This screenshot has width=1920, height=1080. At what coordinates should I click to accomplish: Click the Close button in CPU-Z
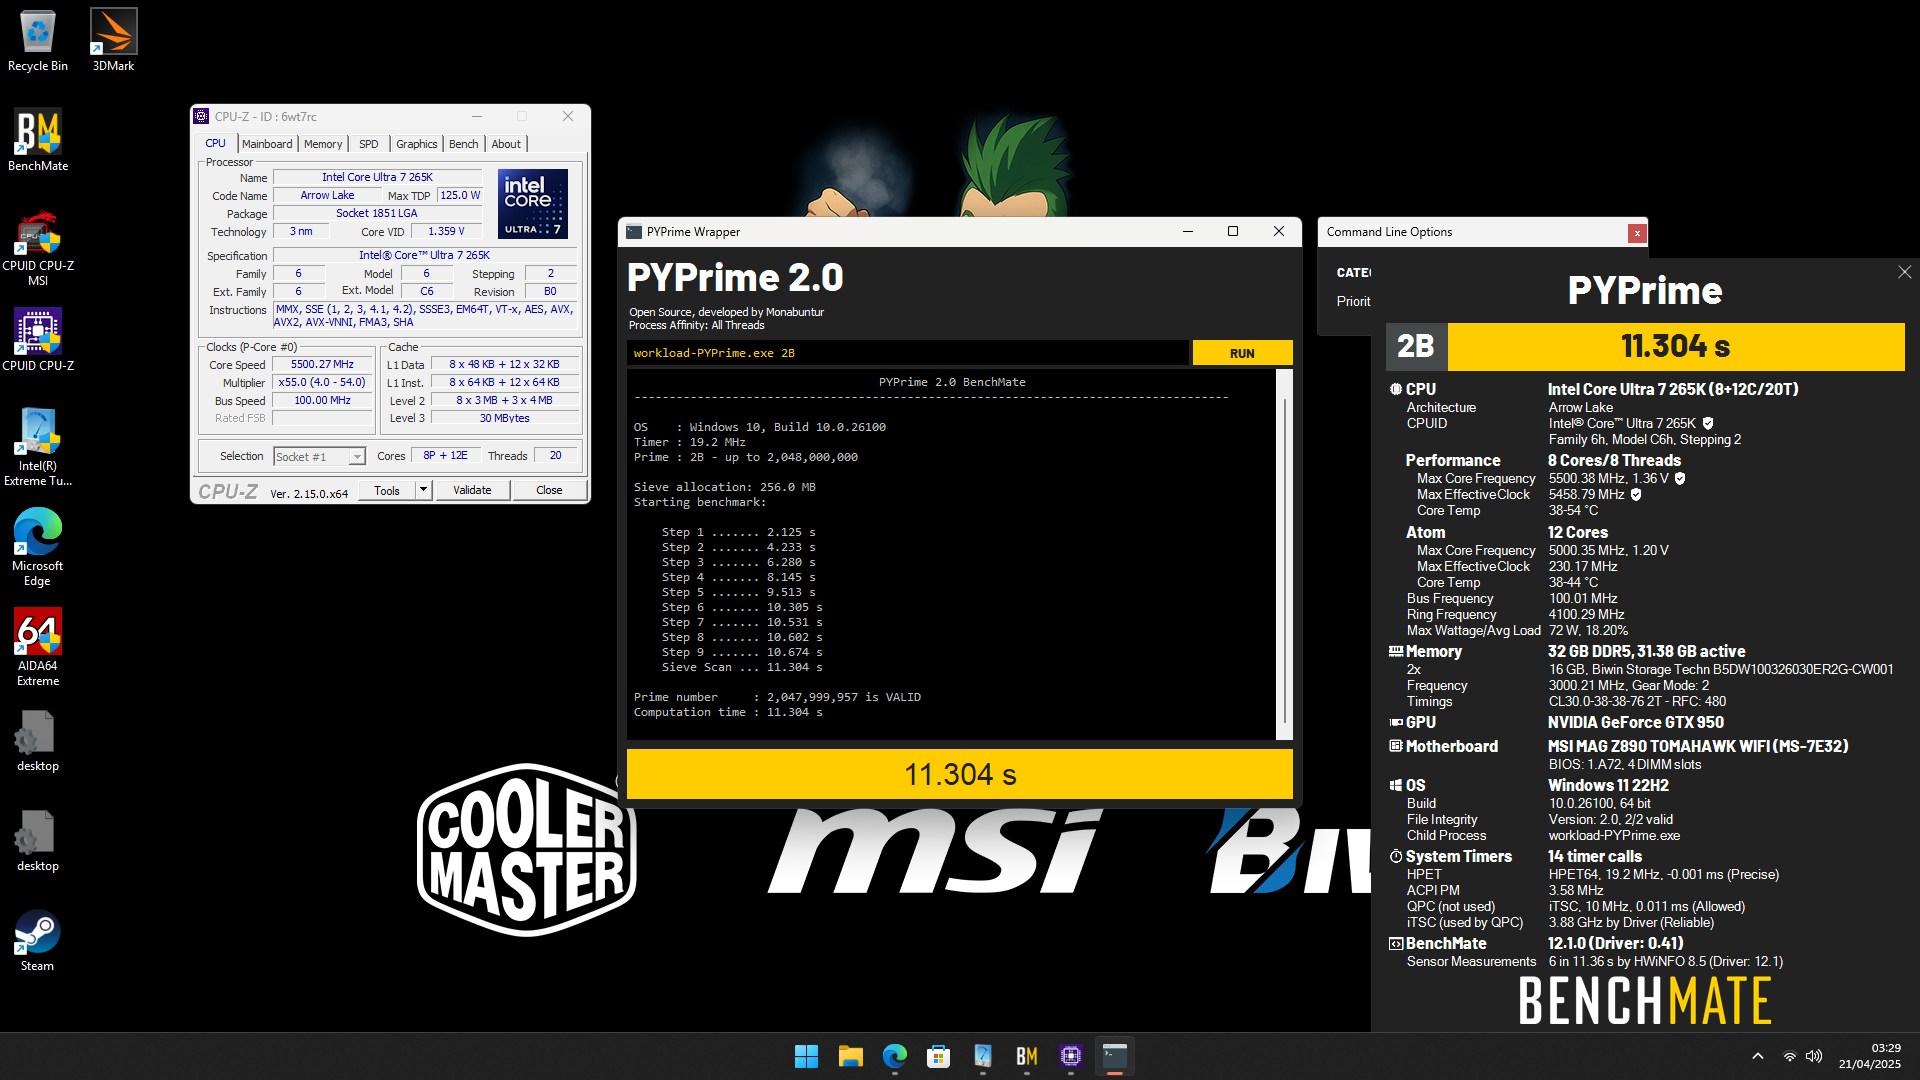549,490
